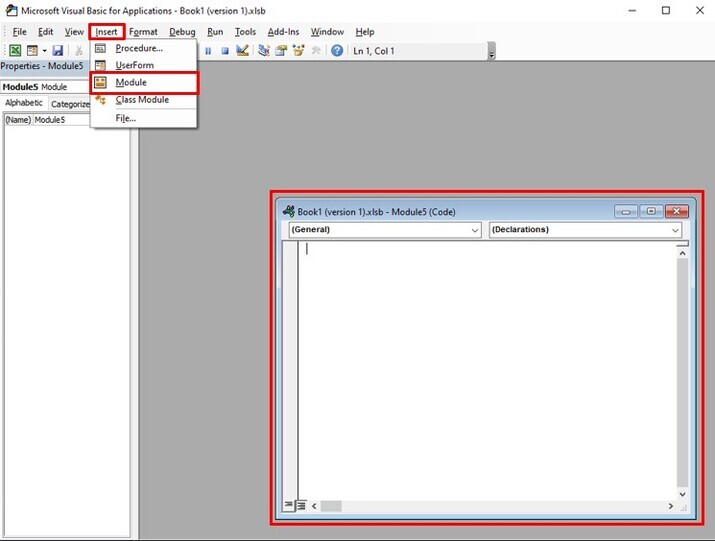The width and height of the screenshot is (715, 541).
Task: Open the Tools menu
Action: coord(245,32)
